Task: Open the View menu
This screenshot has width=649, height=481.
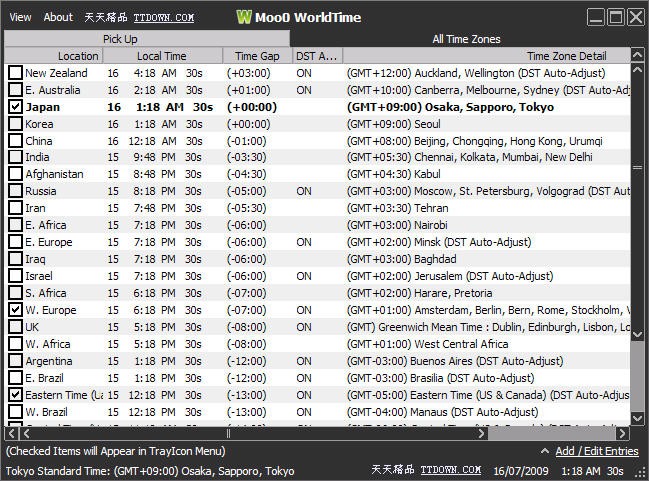Action: tap(20, 17)
